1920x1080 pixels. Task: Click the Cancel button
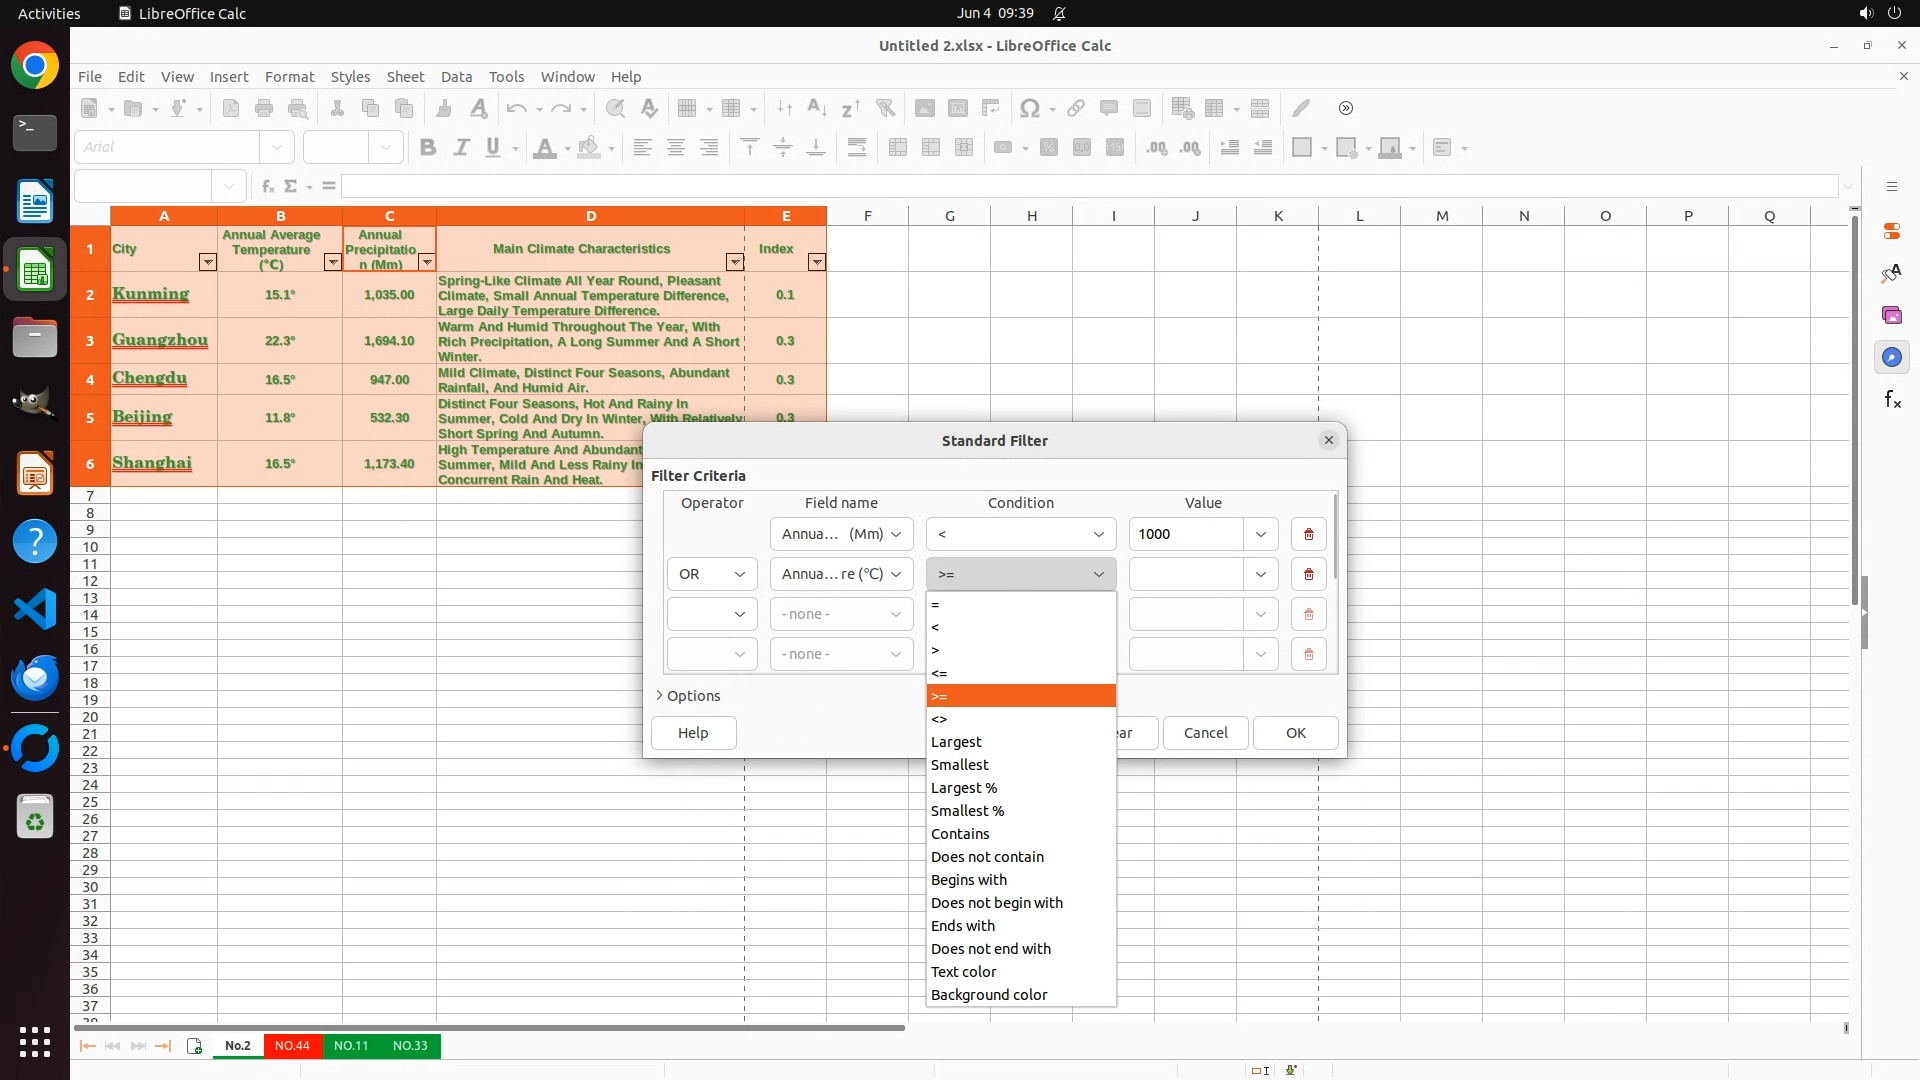1205,733
